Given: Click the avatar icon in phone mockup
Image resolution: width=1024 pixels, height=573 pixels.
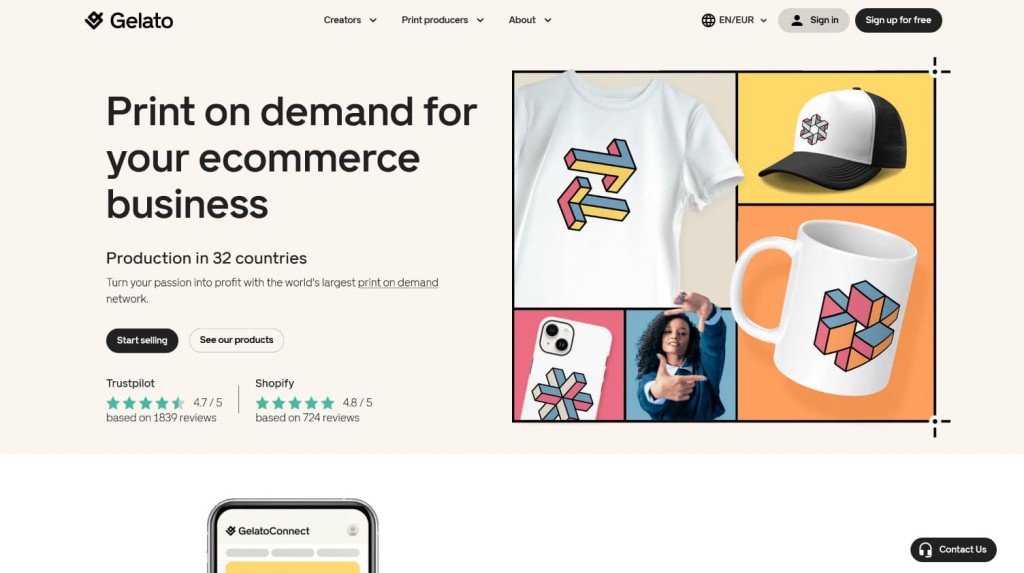Looking at the screenshot, I should click(353, 530).
